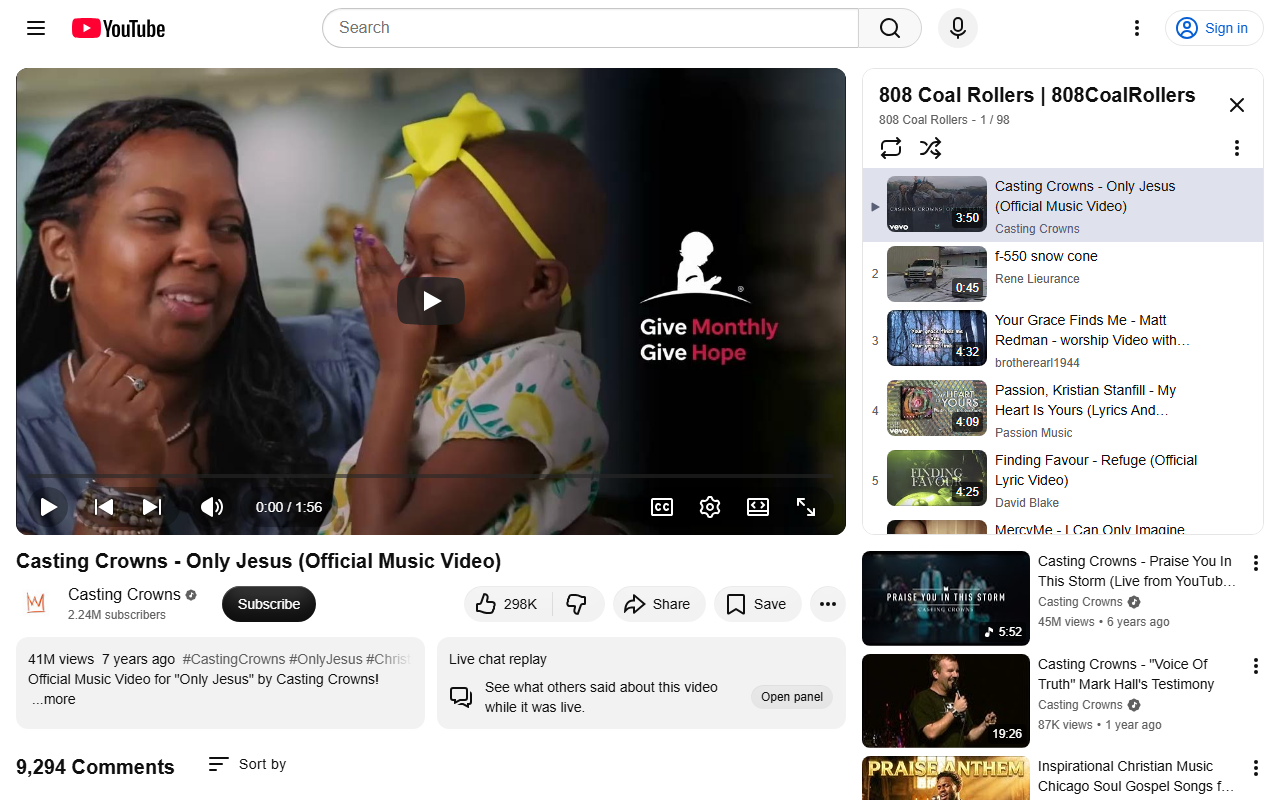Screen dimensions: 1280x800
Task: Toggle loop playlist
Action: 891,148
